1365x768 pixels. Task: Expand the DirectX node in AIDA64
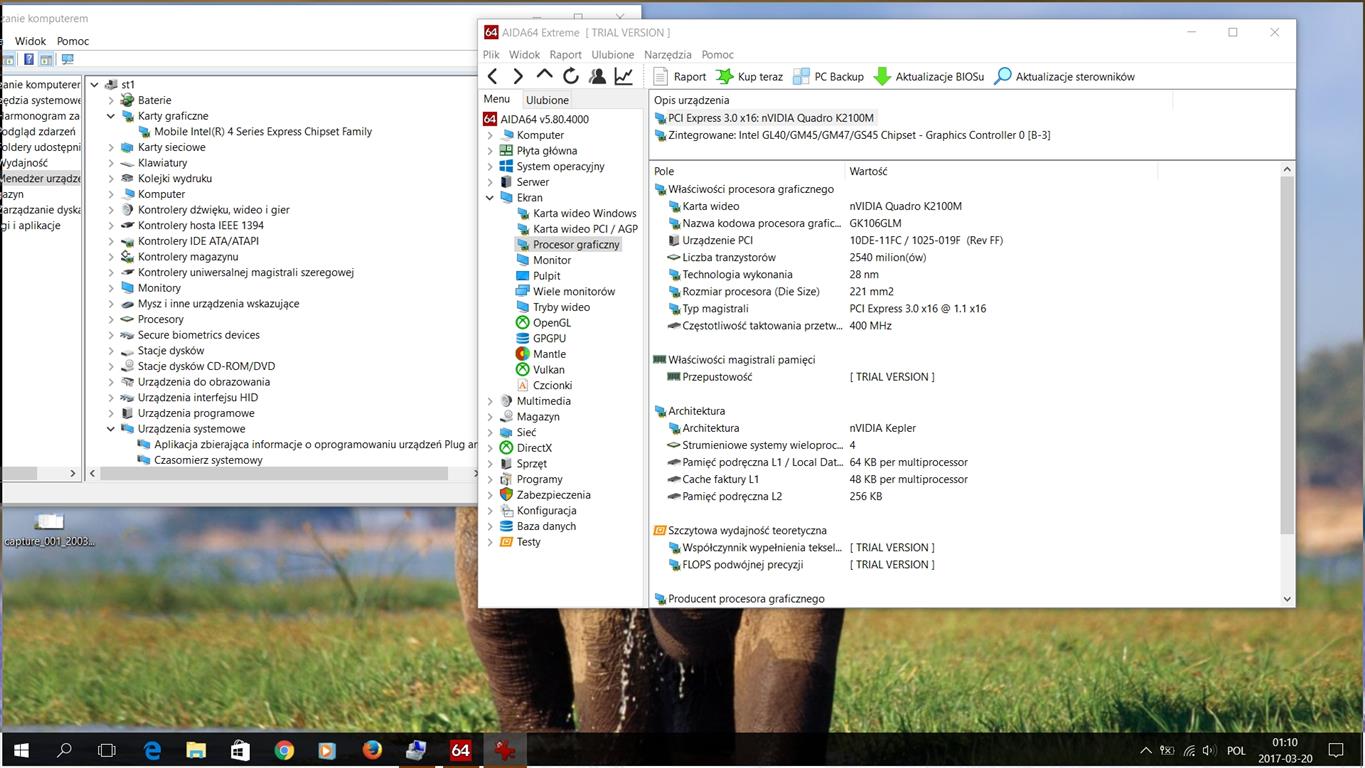[490, 448]
